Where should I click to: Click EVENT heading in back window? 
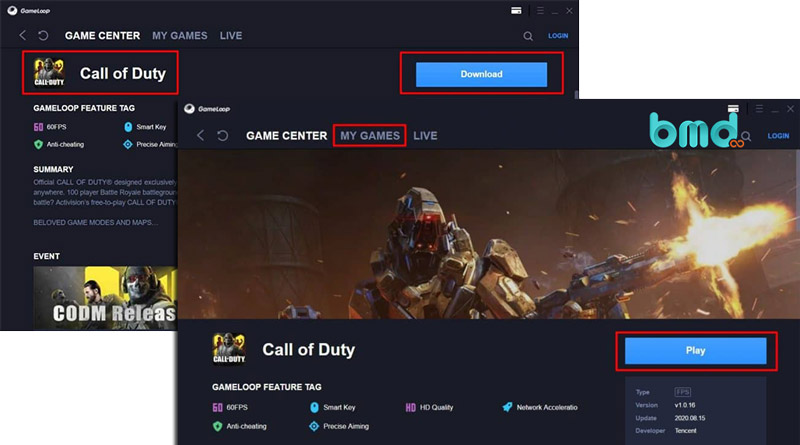(x=46, y=256)
